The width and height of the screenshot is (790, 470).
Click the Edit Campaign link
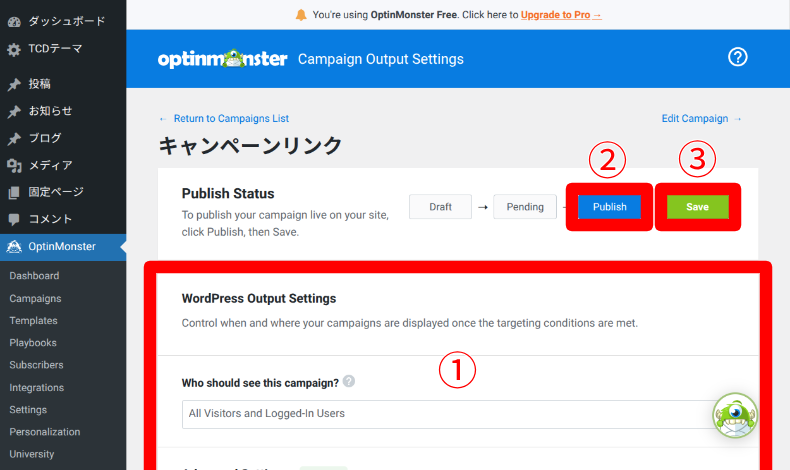(x=701, y=118)
